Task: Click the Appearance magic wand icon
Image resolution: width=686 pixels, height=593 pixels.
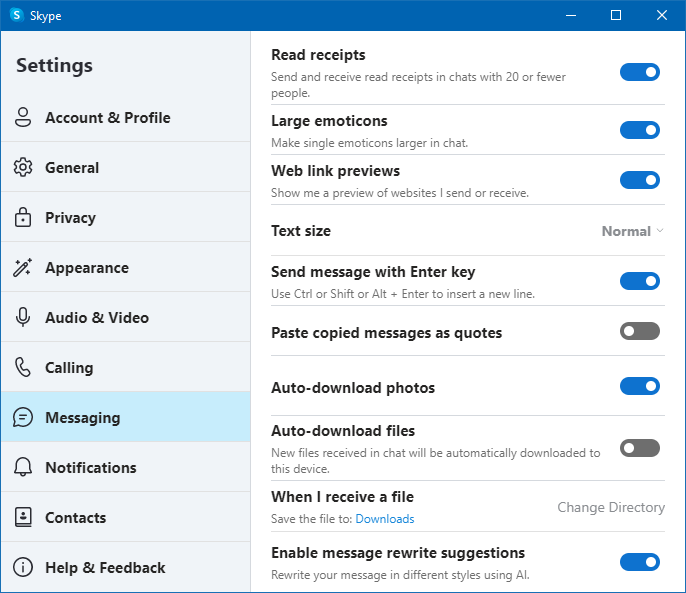Action: pos(23,267)
